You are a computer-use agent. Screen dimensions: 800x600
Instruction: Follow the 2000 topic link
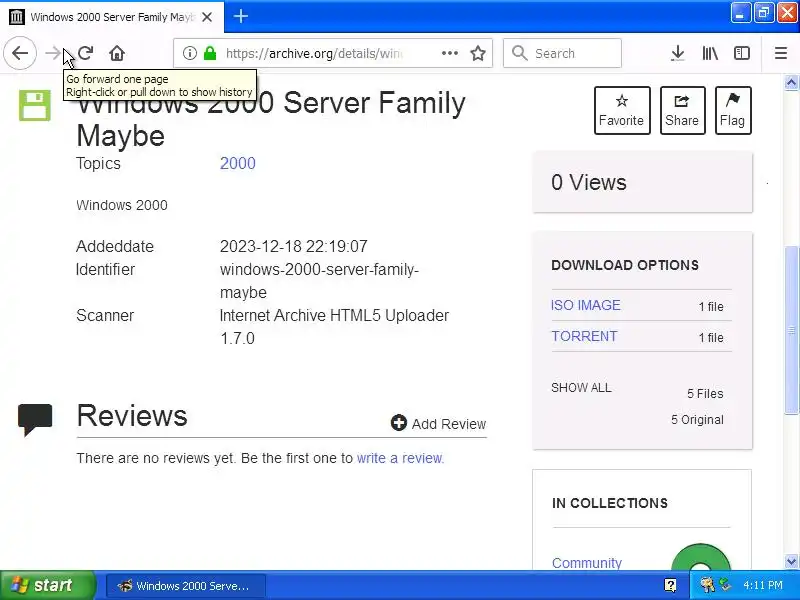click(238, 163)
